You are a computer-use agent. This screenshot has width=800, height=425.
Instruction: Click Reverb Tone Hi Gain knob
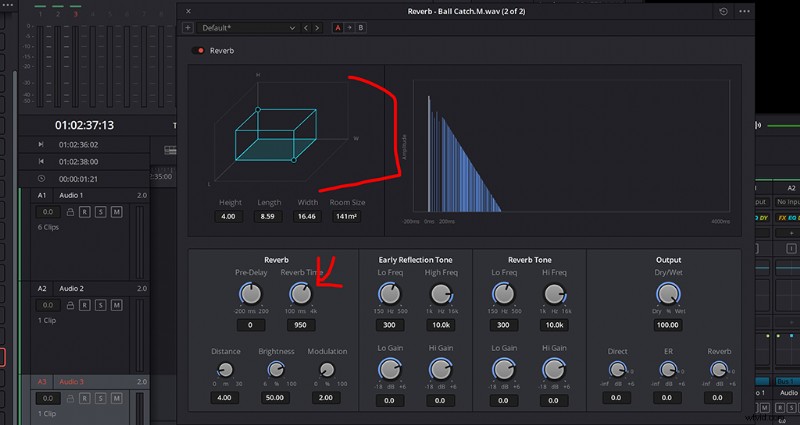click(554, 369)
